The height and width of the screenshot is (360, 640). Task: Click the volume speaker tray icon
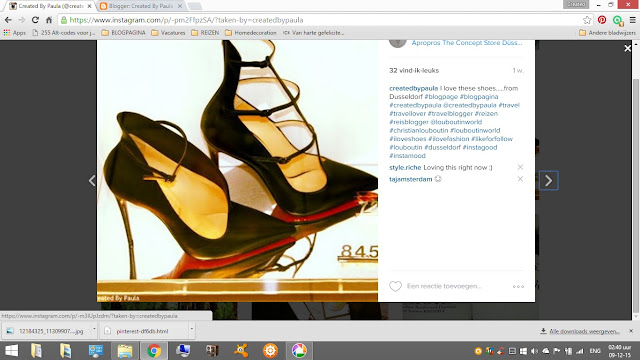coord(534,351)
